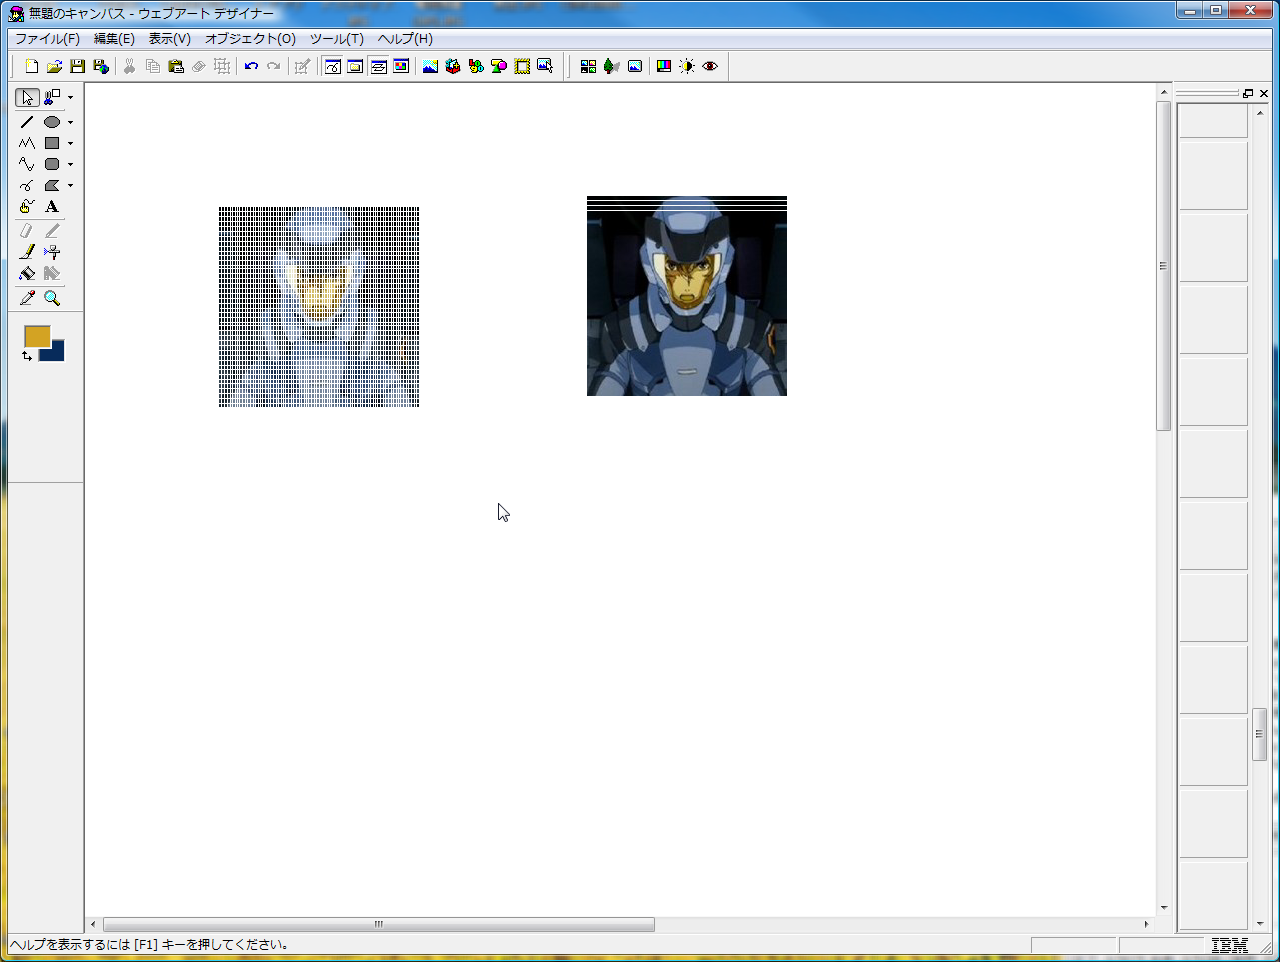The image size is (1280, 962).
Task: Expand the ellipse tool dropdown arrow
Action: 70,123
